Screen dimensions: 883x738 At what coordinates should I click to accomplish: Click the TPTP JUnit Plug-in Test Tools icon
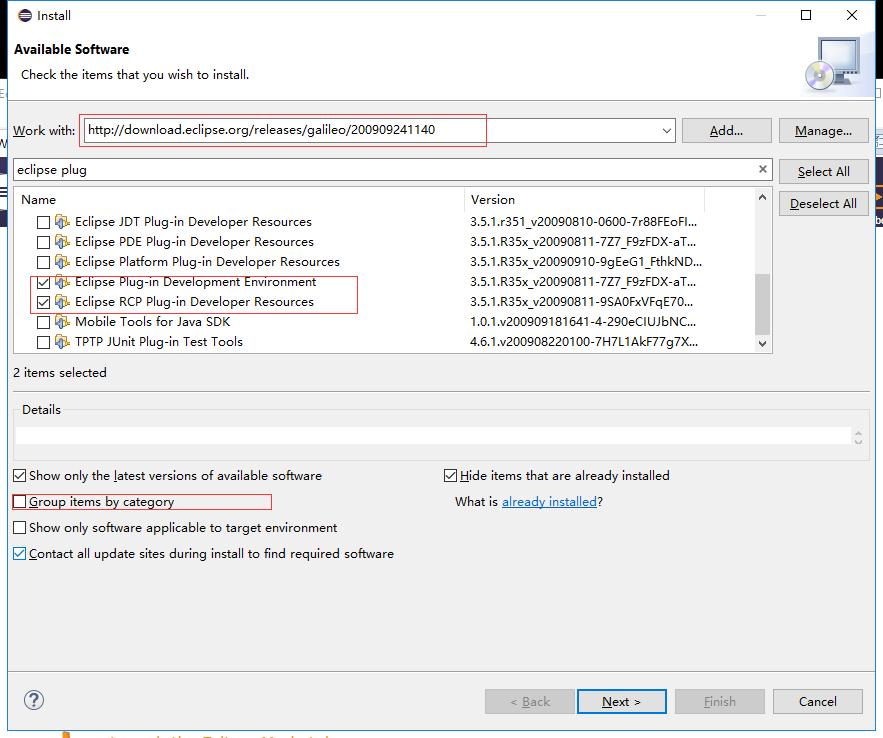point(60,341)
